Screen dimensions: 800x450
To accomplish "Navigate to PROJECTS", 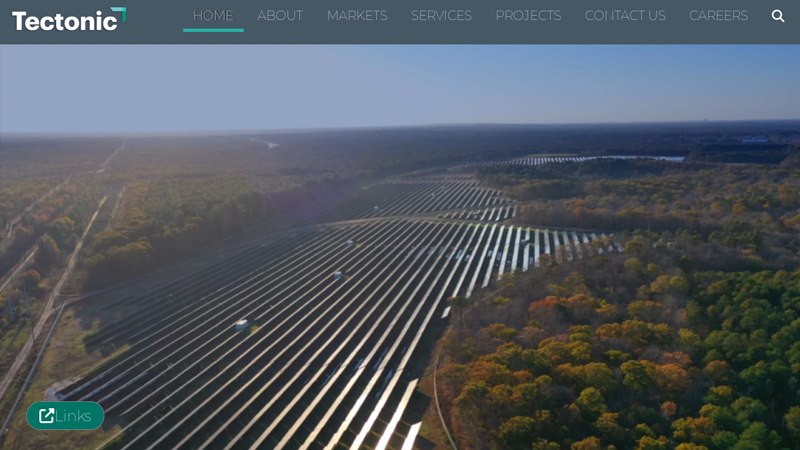I will [x=528, y=16].
